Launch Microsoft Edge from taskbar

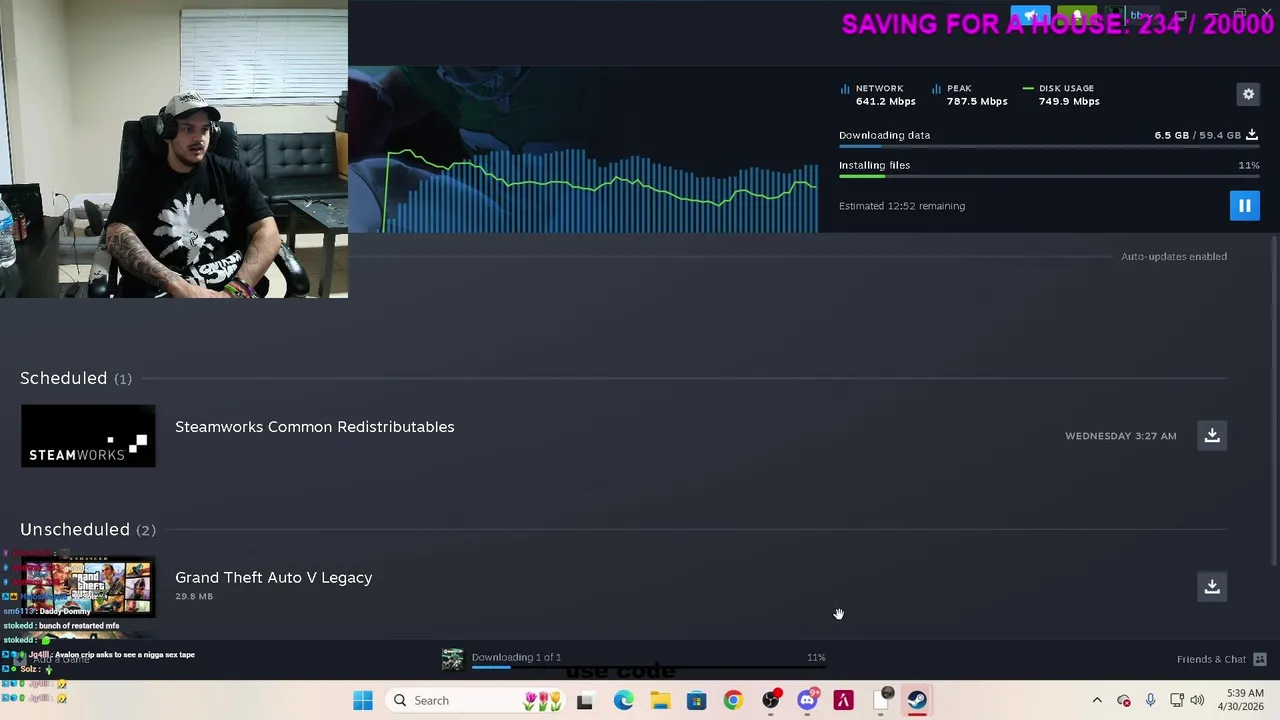[623, 700]
